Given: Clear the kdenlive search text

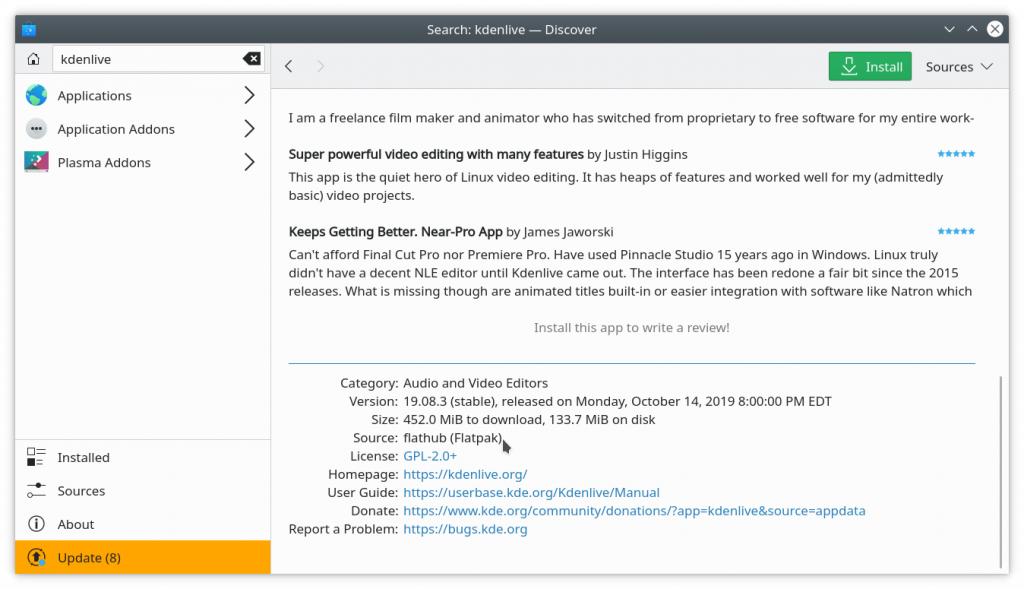Looking at the screenshot, I should coord(251,59).
